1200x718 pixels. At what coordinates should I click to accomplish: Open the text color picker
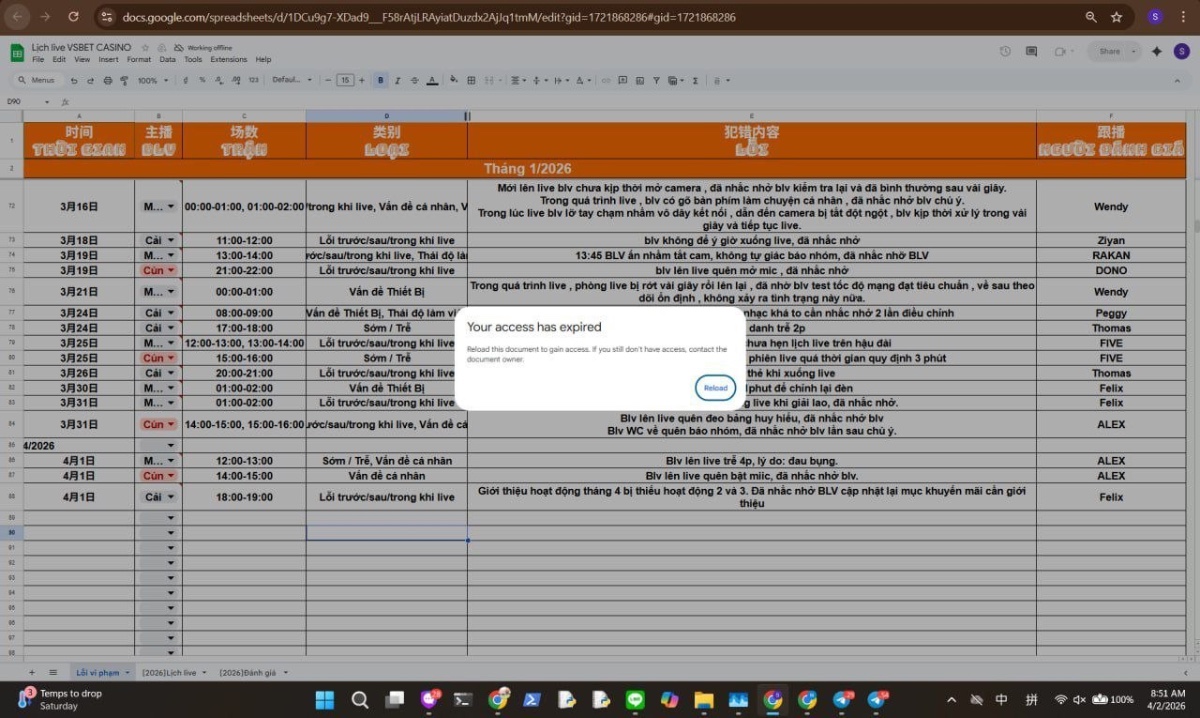point(432,80)
